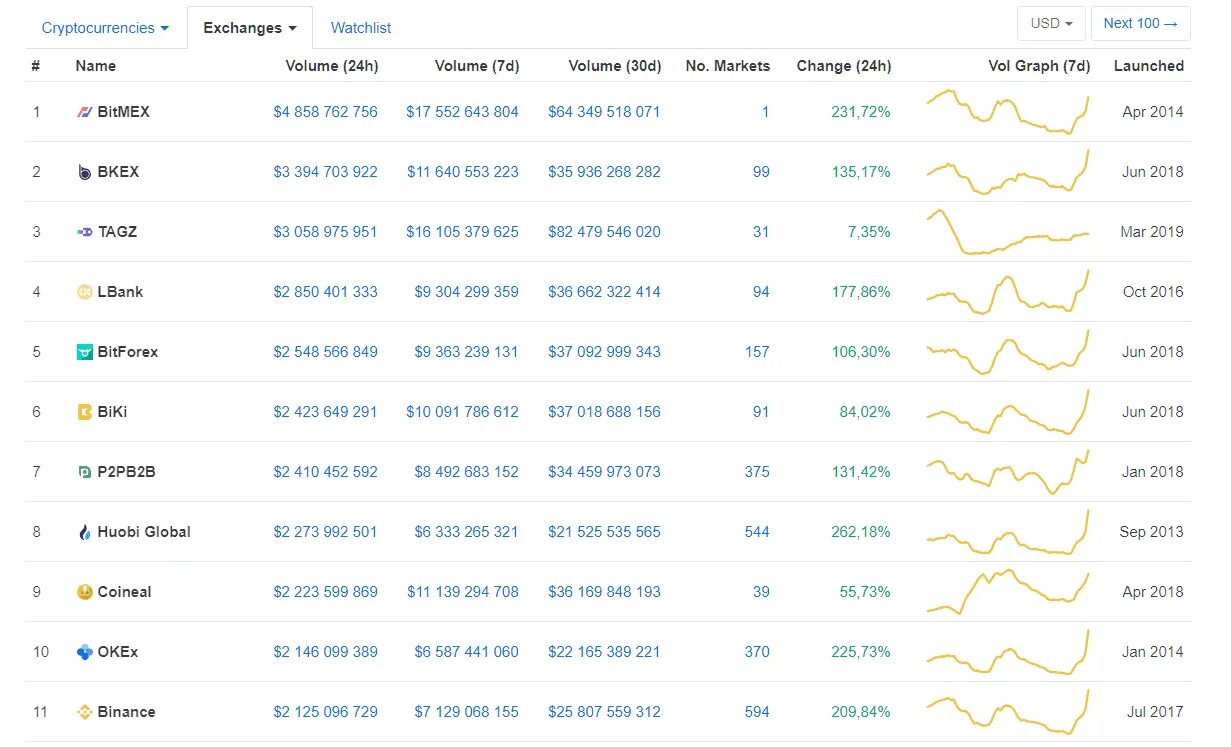Click Huobi Global markets count 544
Image resolution: width=1231 pixels, height=747 pixels.
coord(757,532)
